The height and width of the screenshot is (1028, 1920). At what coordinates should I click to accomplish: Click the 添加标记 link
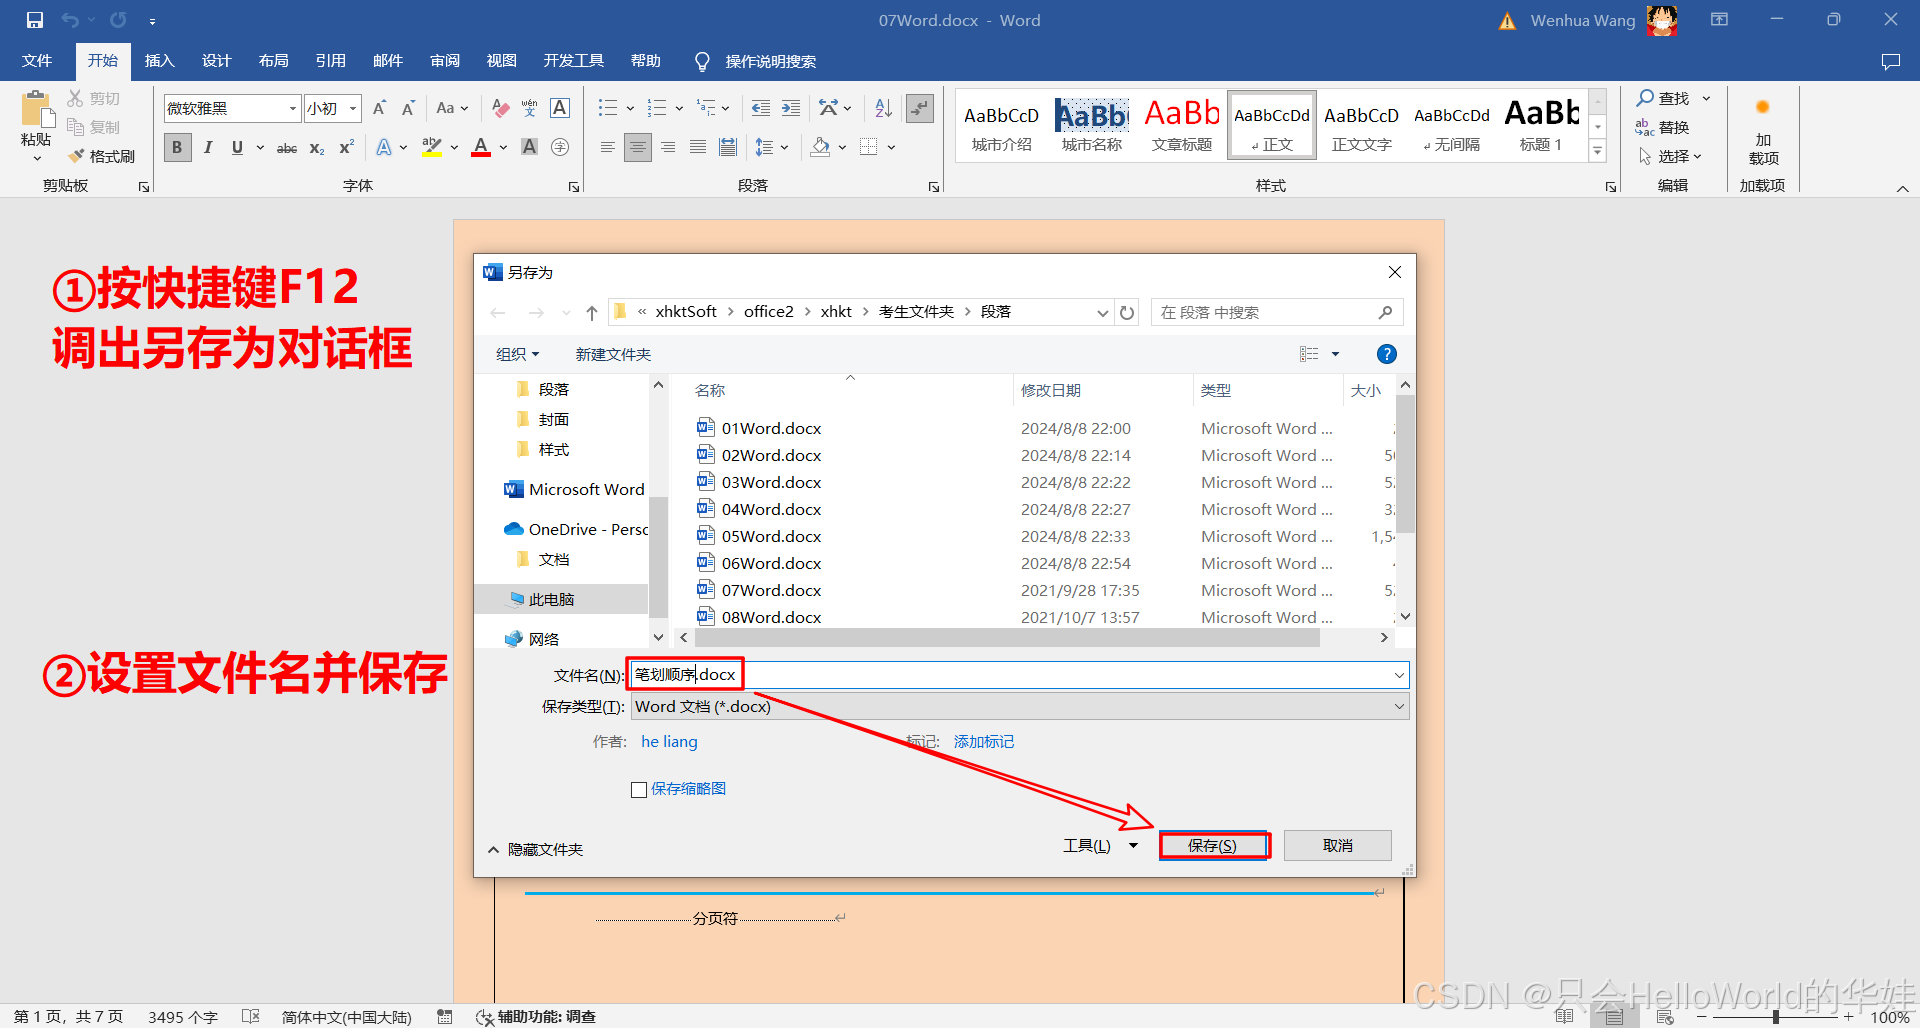[984, 741]
